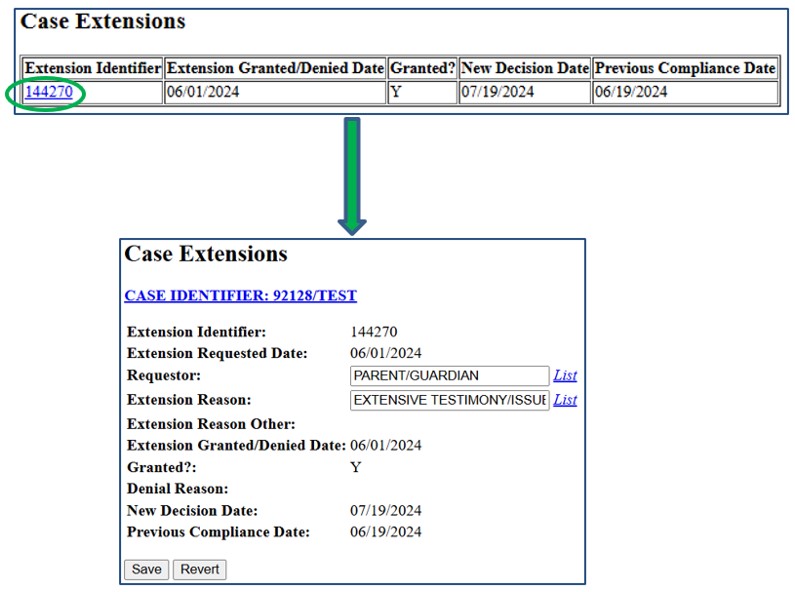
Task: Click the Requestor input field
Action: [449, 376]
